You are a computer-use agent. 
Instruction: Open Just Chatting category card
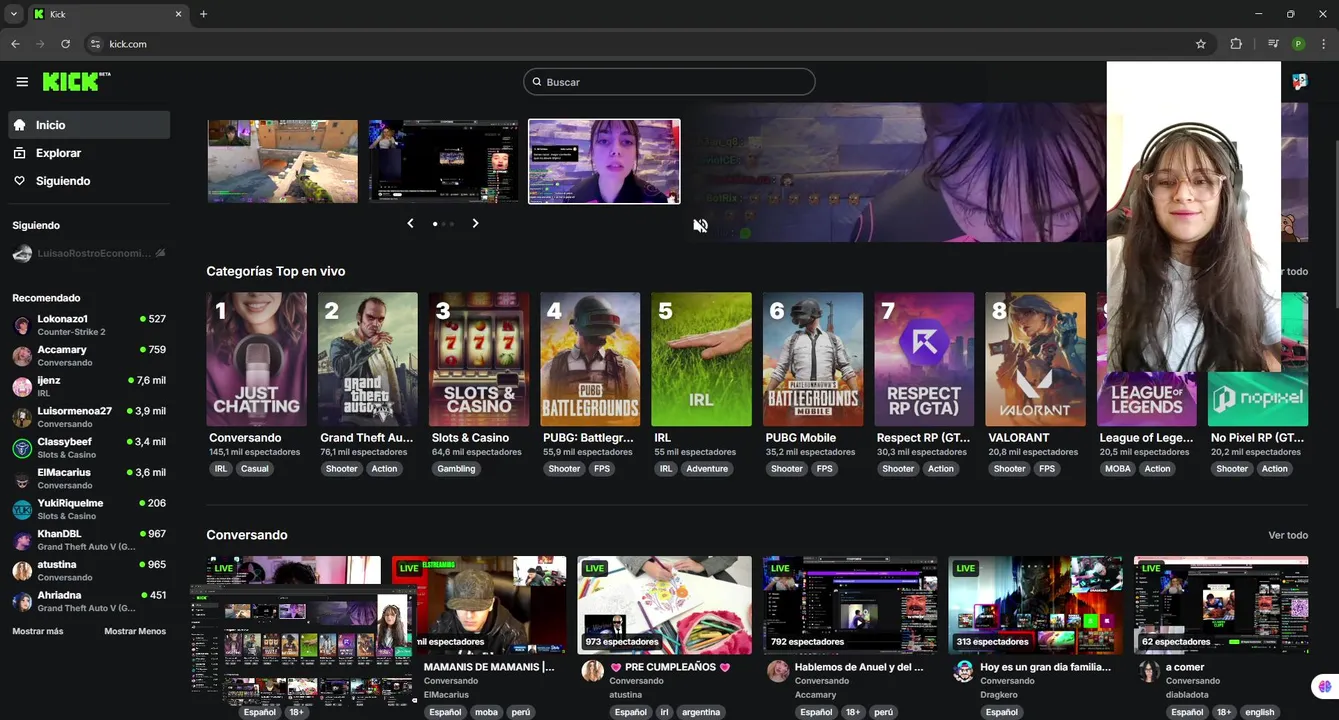[256, 359]
